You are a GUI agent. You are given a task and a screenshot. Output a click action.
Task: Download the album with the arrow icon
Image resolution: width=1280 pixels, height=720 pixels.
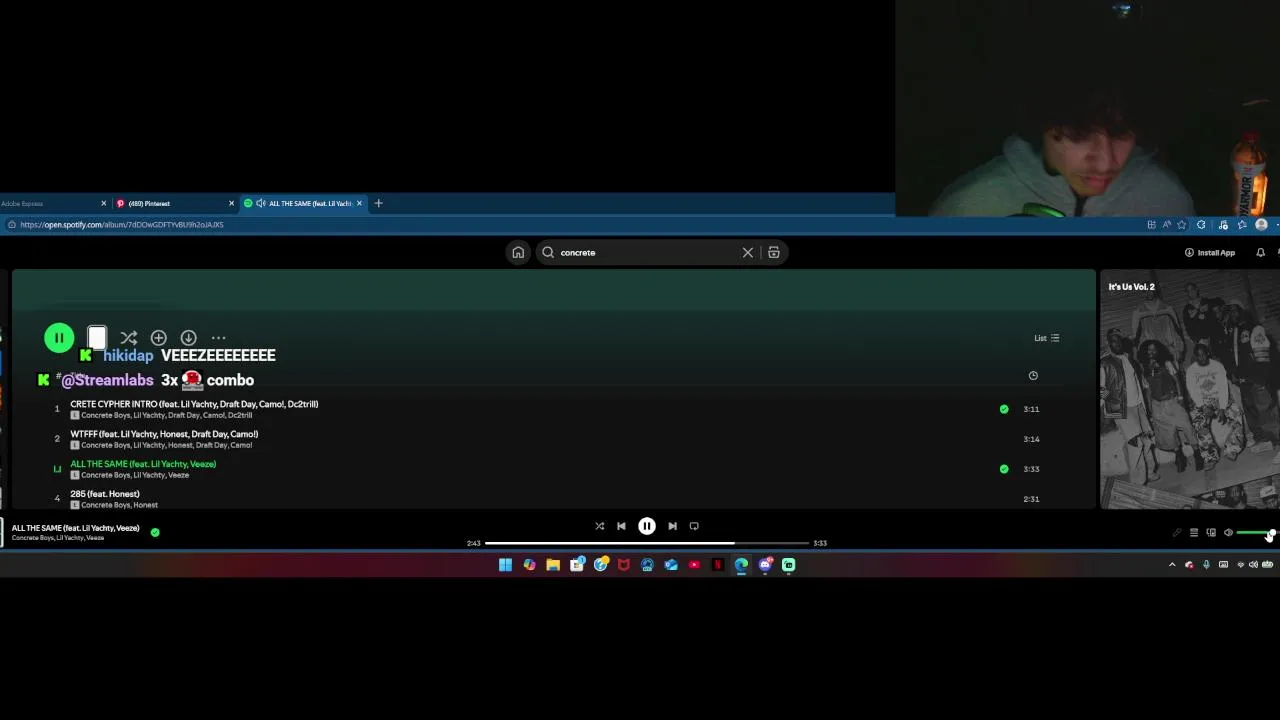coord(188,338)
